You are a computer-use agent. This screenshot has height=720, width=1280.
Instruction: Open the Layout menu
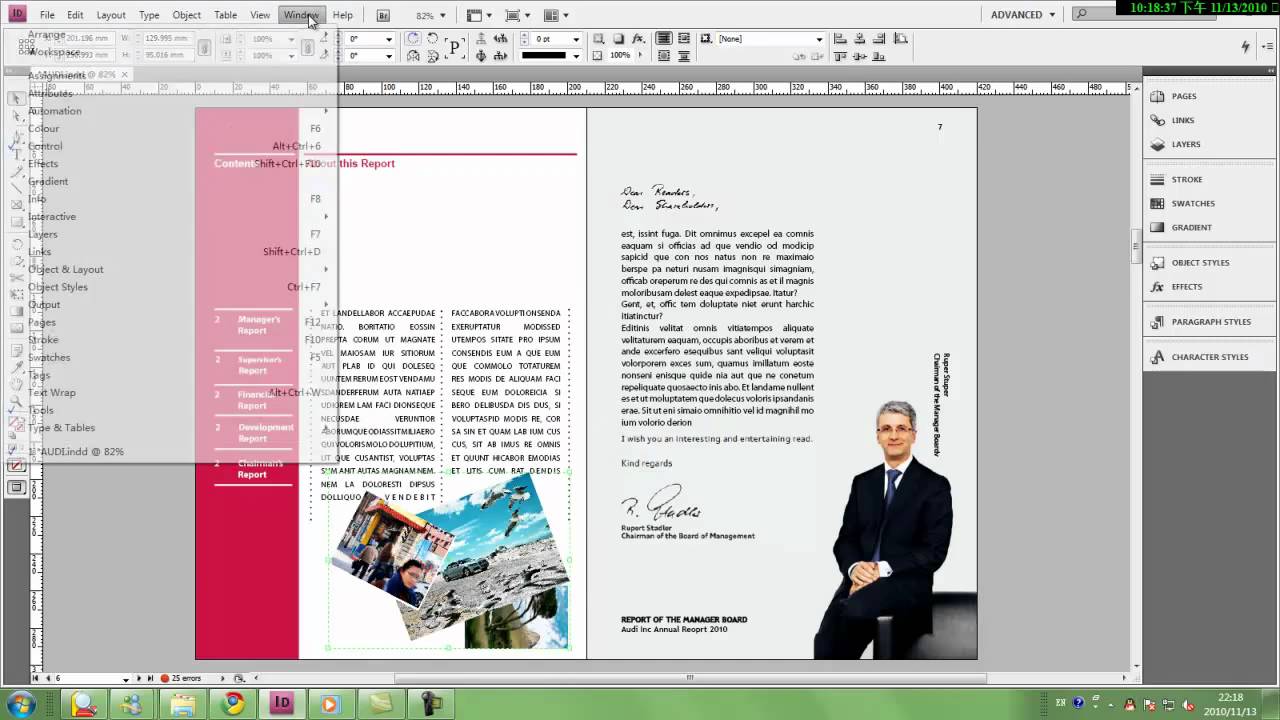(x=111, y=15)
